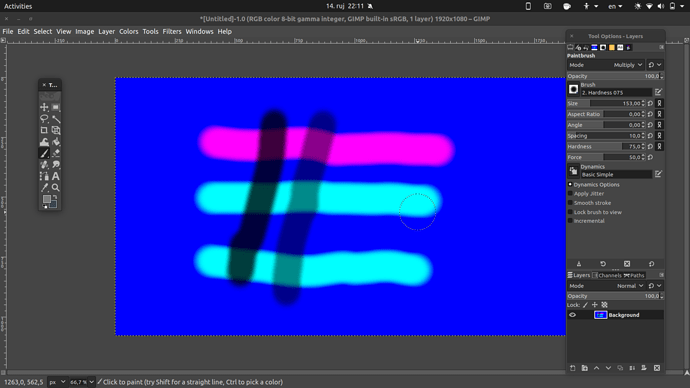Select the Smudge tool
The width and height of the screenshot is (690, 388).
(x=56, y=165)
